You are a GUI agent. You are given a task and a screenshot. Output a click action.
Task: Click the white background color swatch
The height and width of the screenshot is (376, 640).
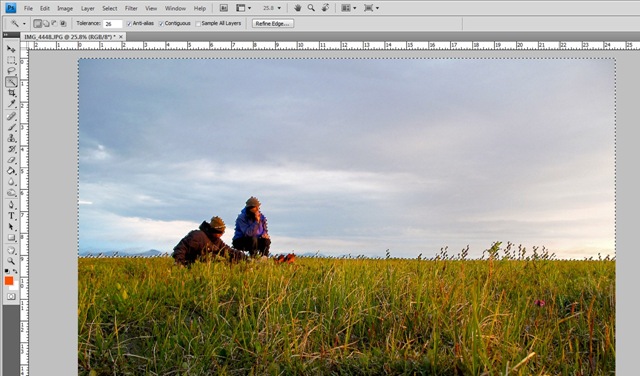(15, 287)
